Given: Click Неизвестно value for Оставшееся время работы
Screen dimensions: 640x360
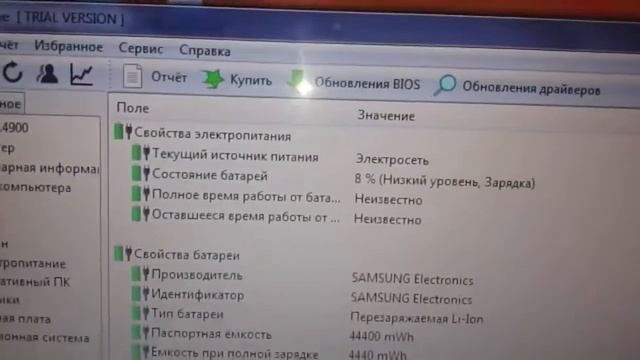Looking at the screenshot, I should [x=387, y=220].
